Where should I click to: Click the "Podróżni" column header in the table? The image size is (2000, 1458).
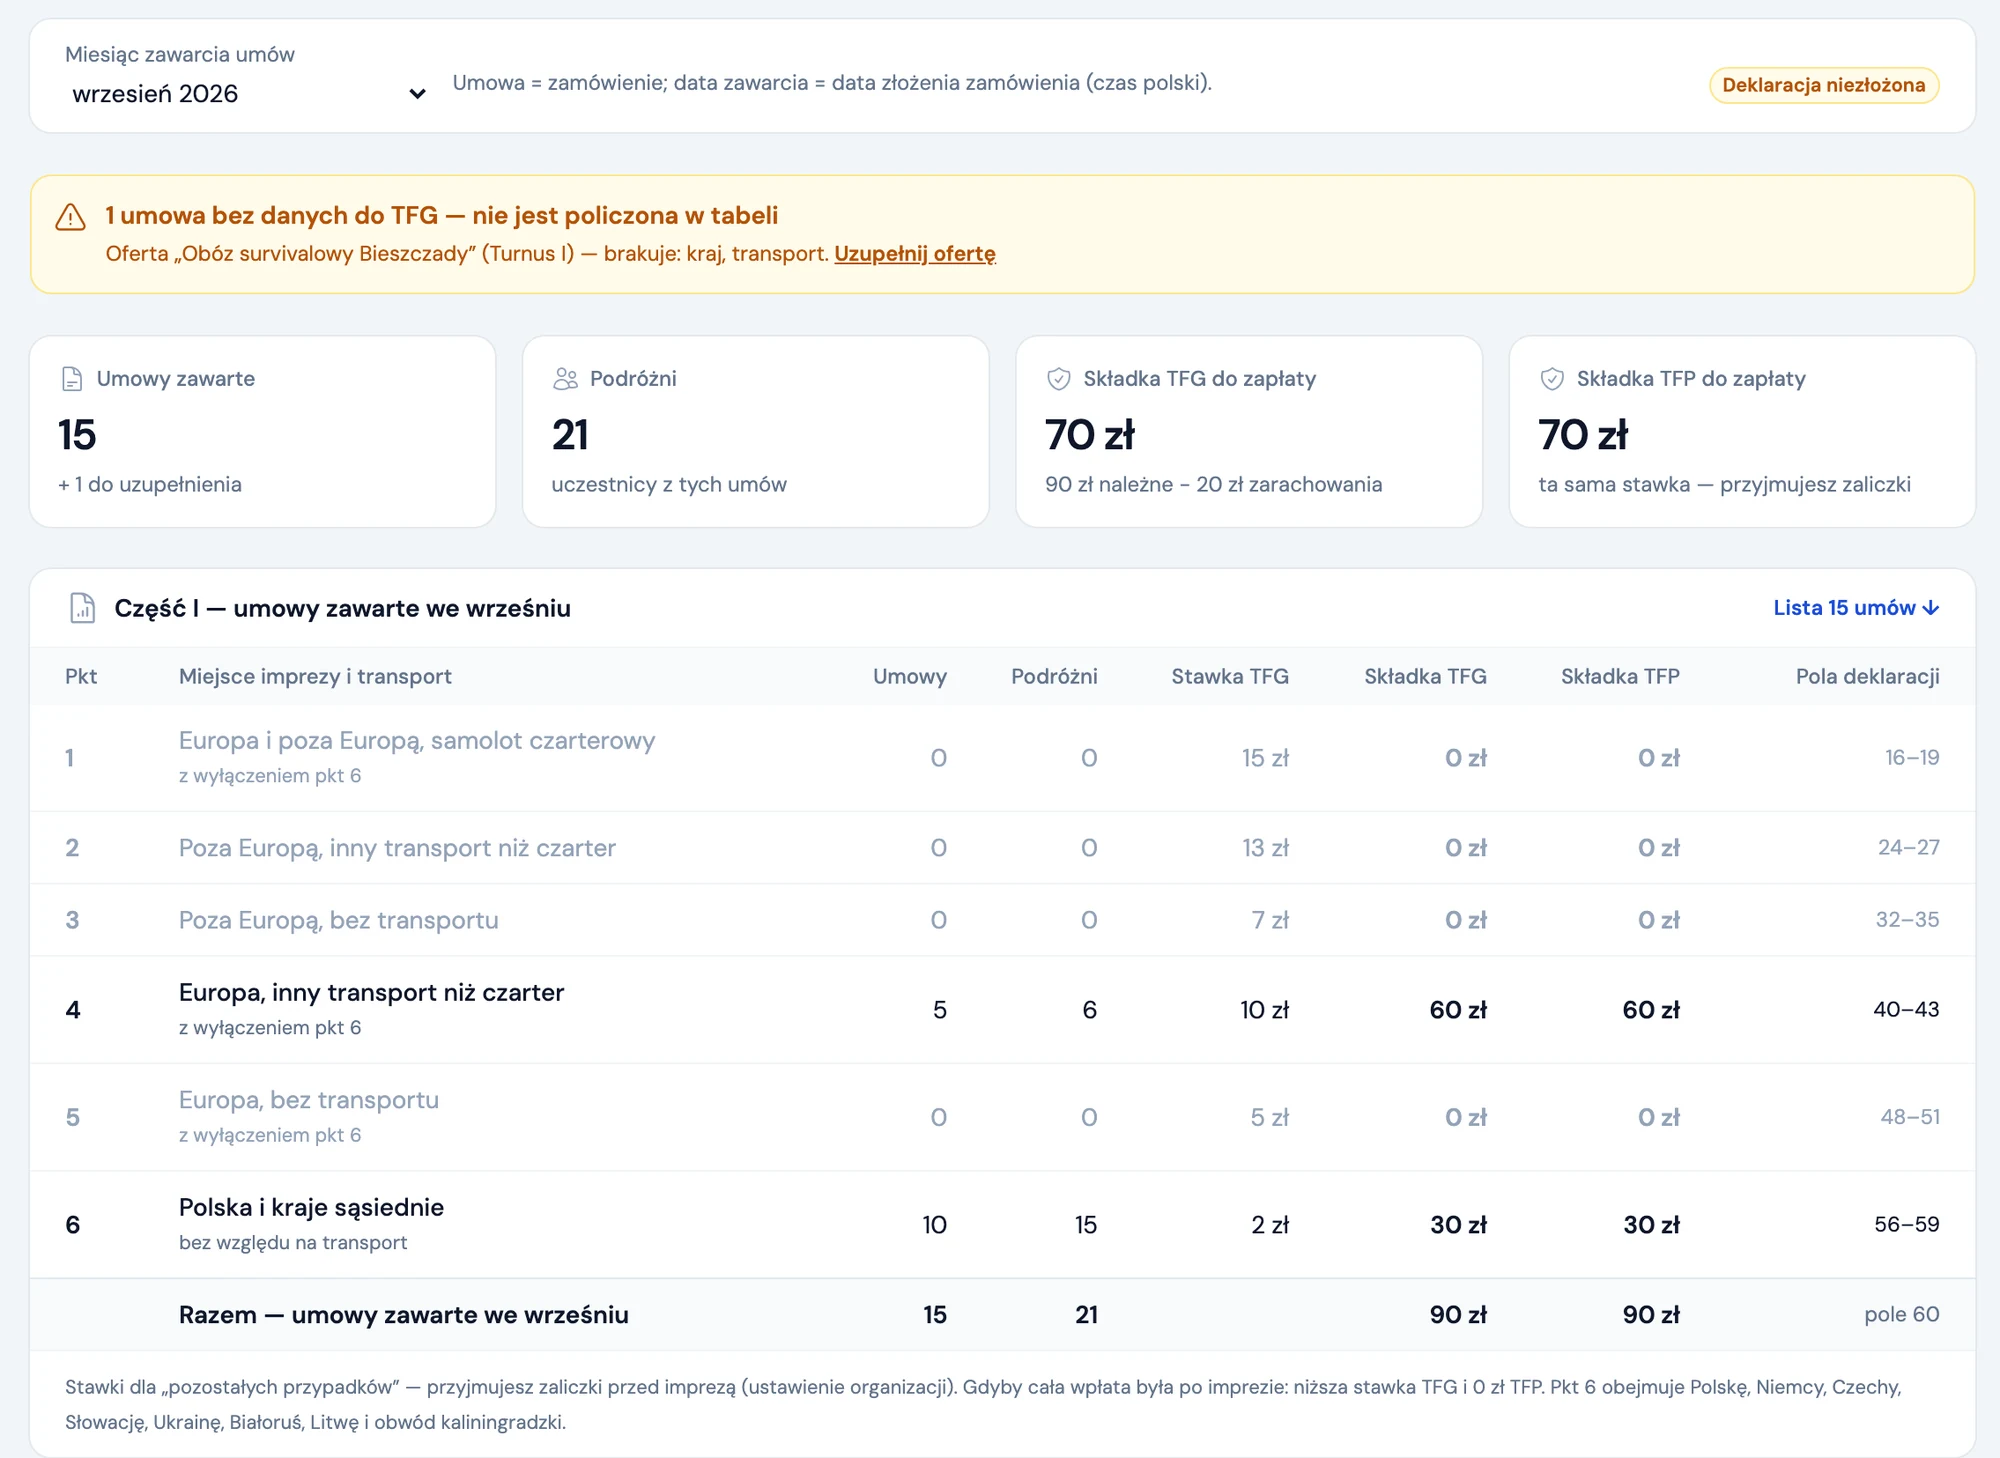pos(1054,677)
